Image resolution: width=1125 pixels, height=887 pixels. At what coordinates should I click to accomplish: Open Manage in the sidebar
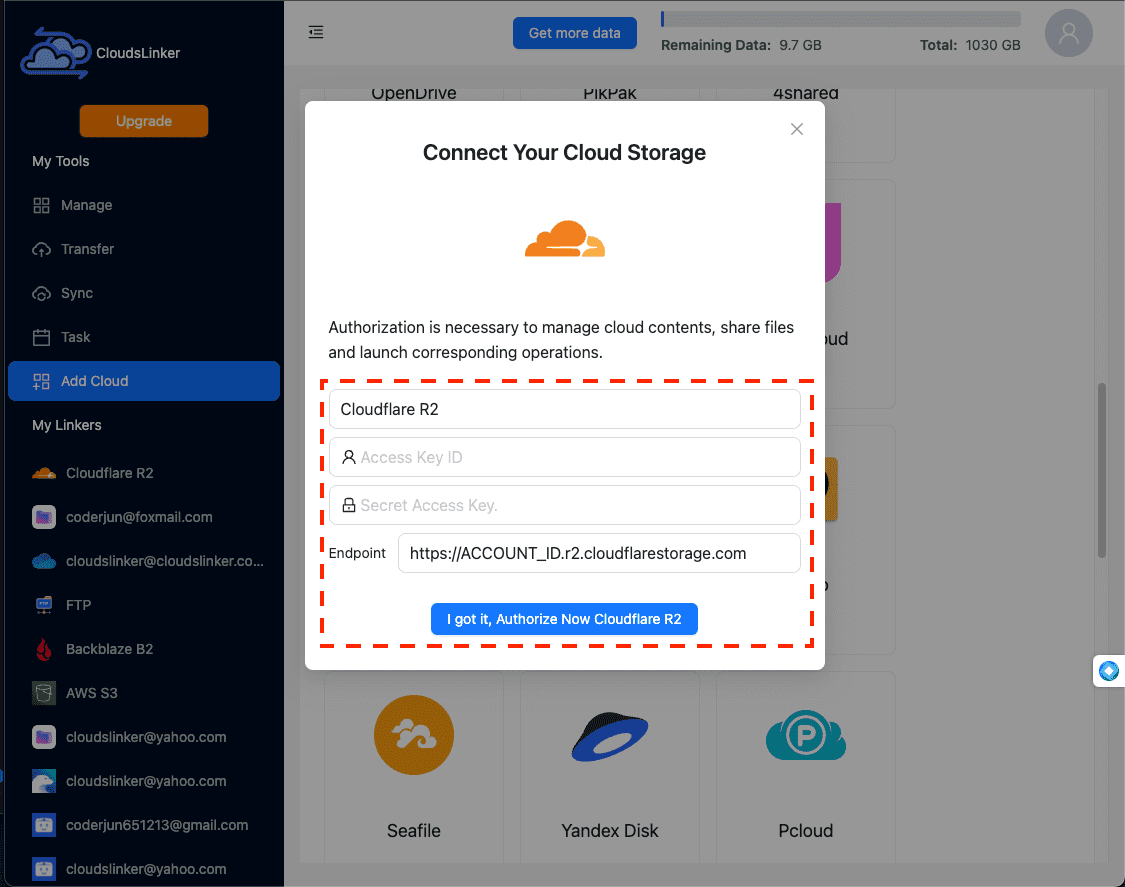click(143, 205)
